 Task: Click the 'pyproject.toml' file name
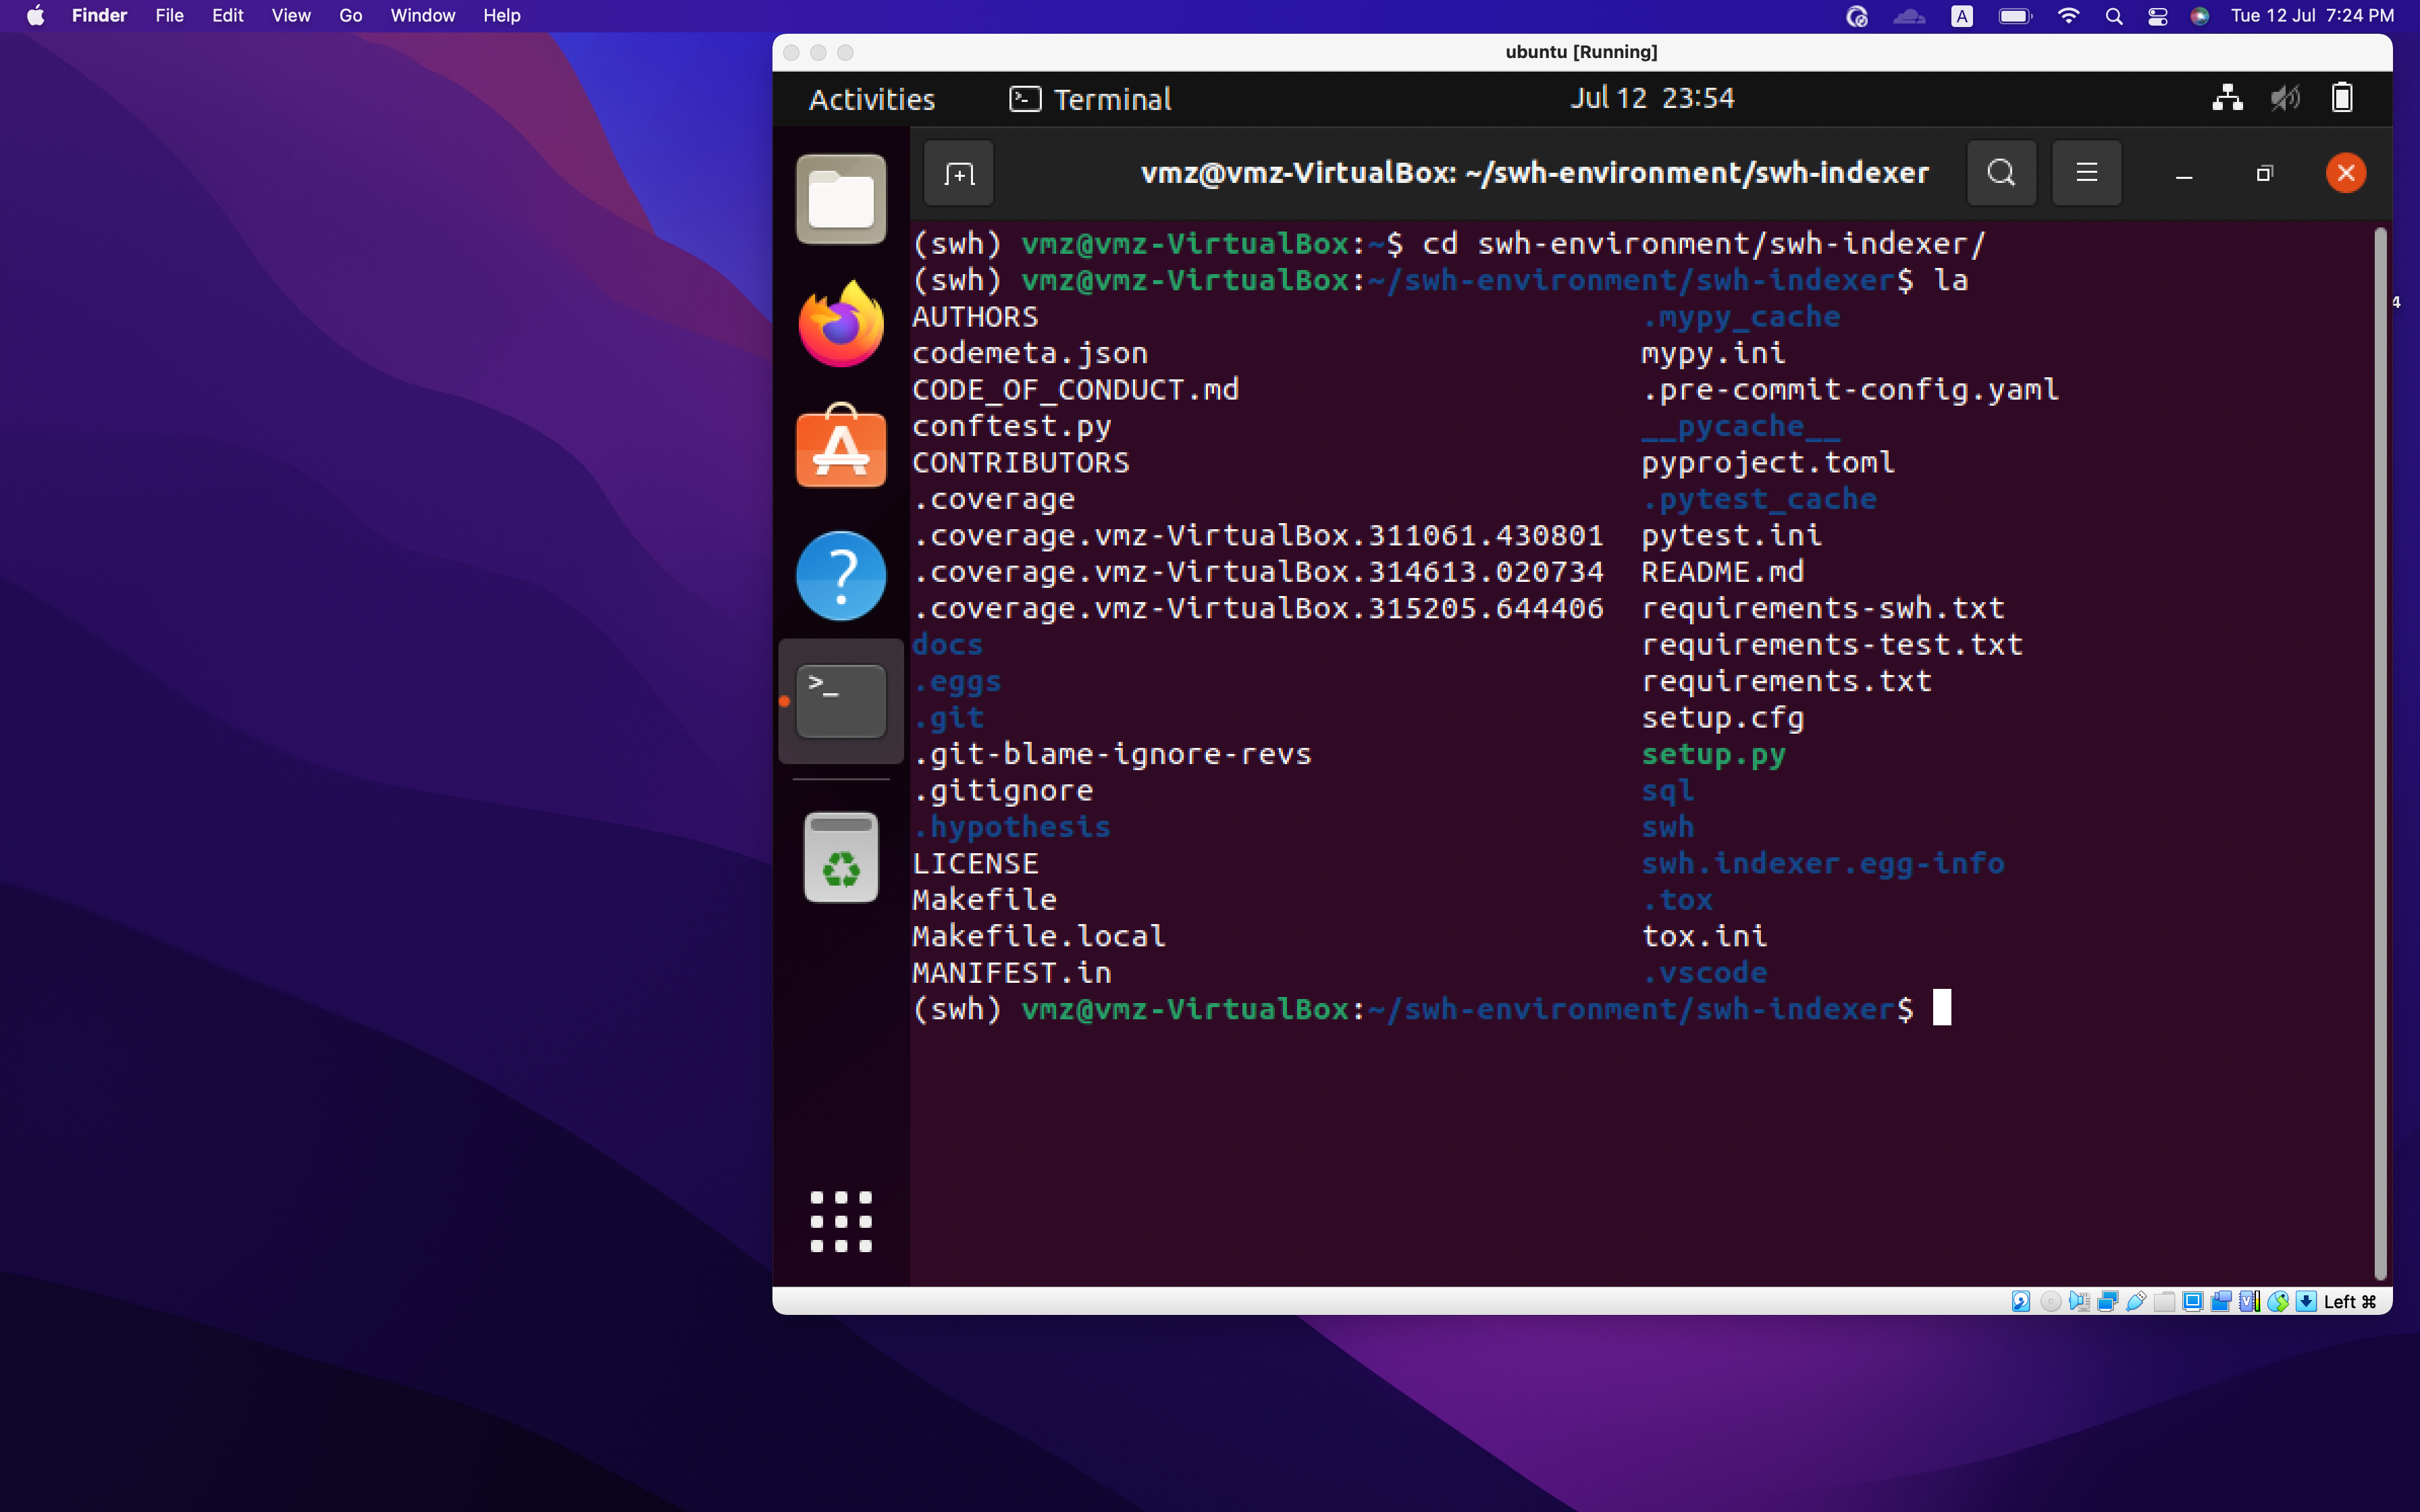click(x=1768, y=462)
